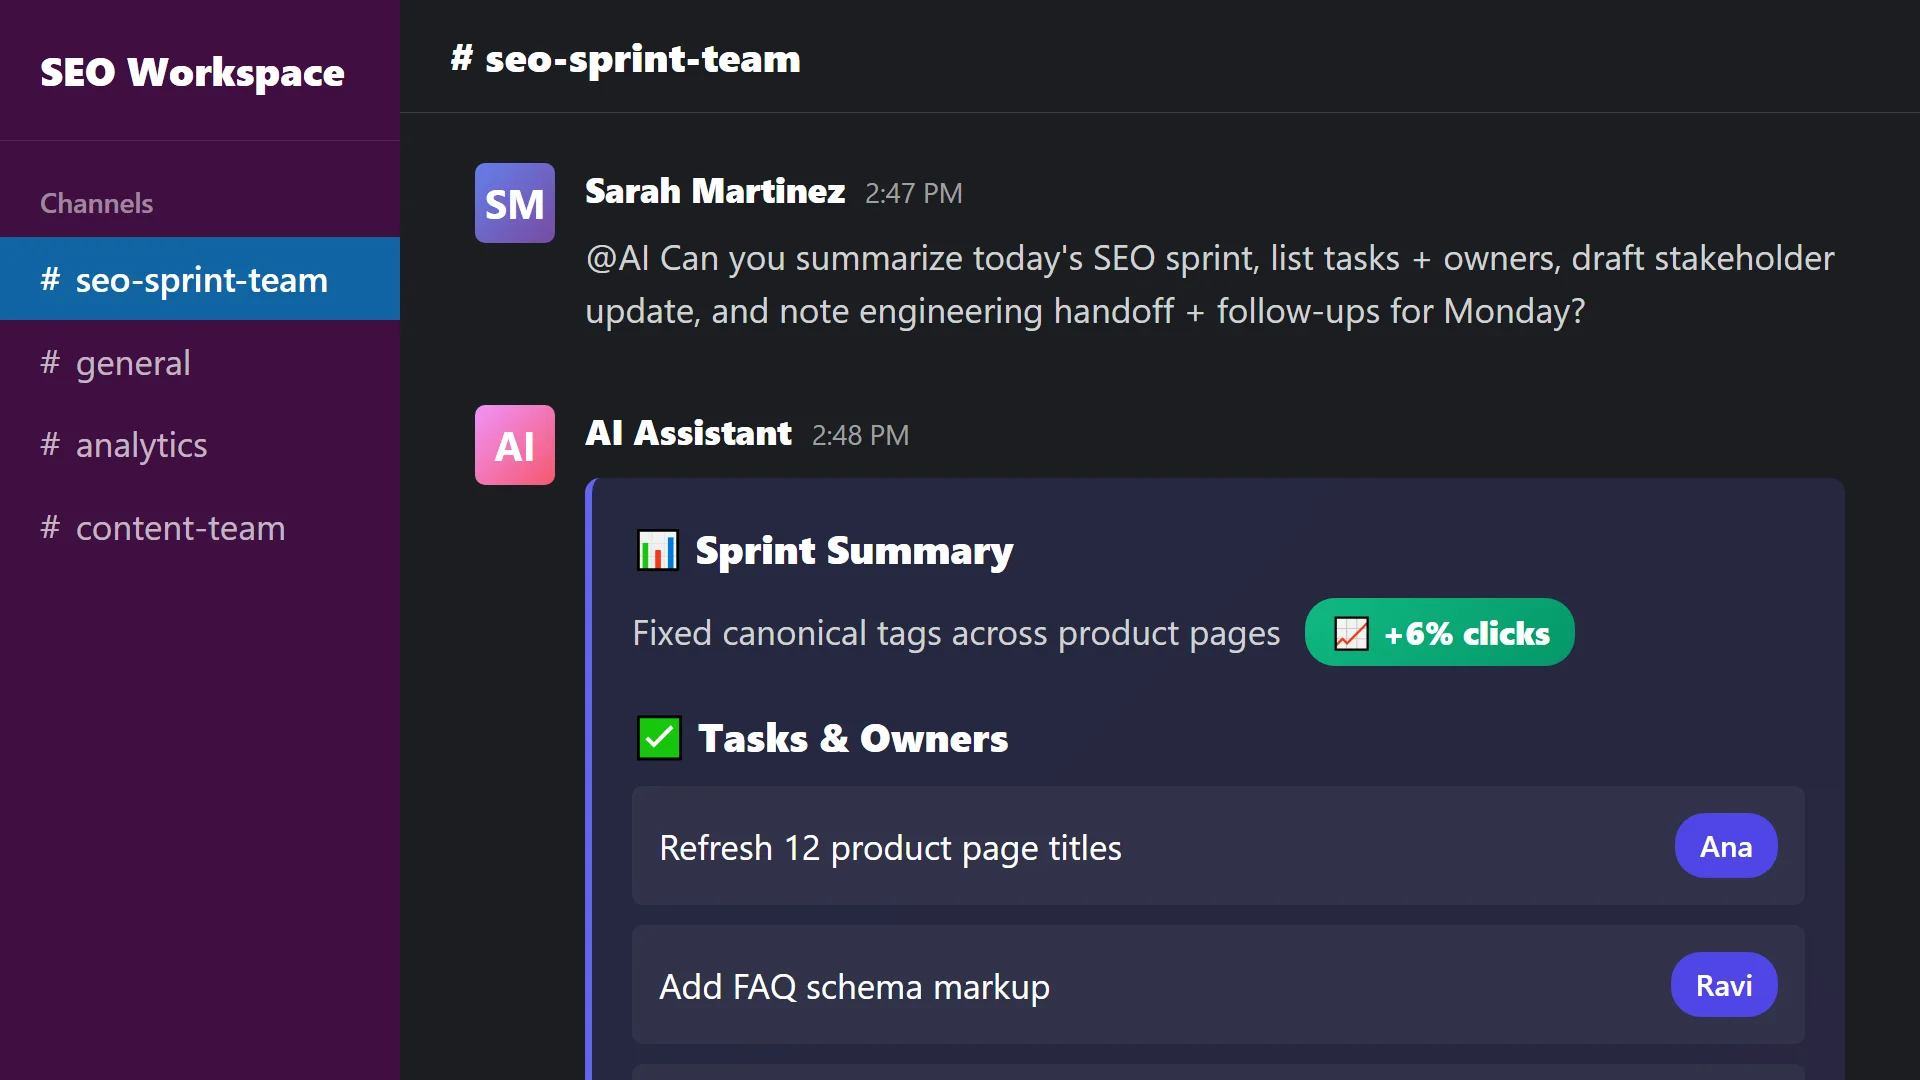Click the Ana owner badge
Screen dimensions: 1920x1080
point(1726,846)
